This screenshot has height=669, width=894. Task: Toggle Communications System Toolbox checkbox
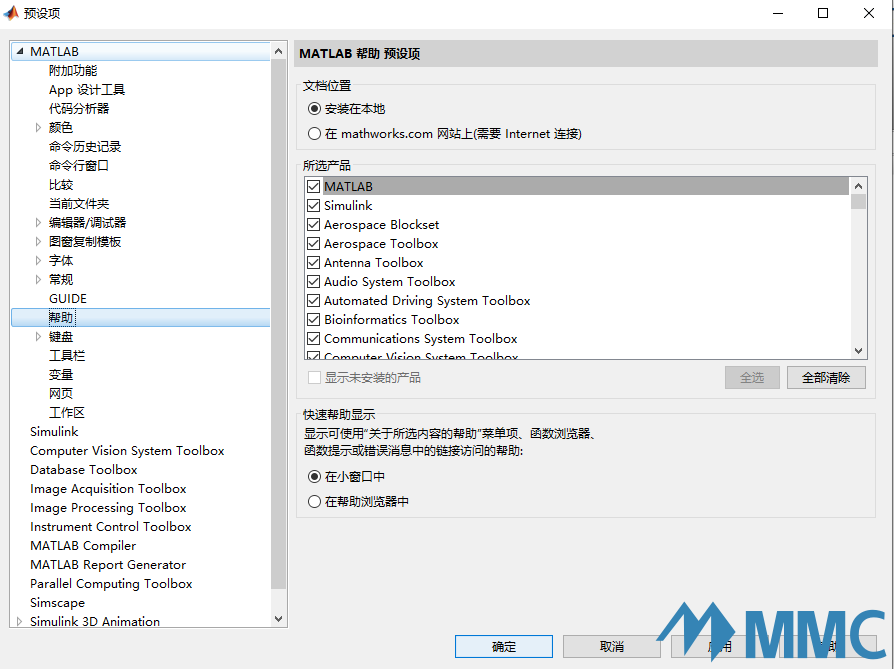tap(313, 339)
